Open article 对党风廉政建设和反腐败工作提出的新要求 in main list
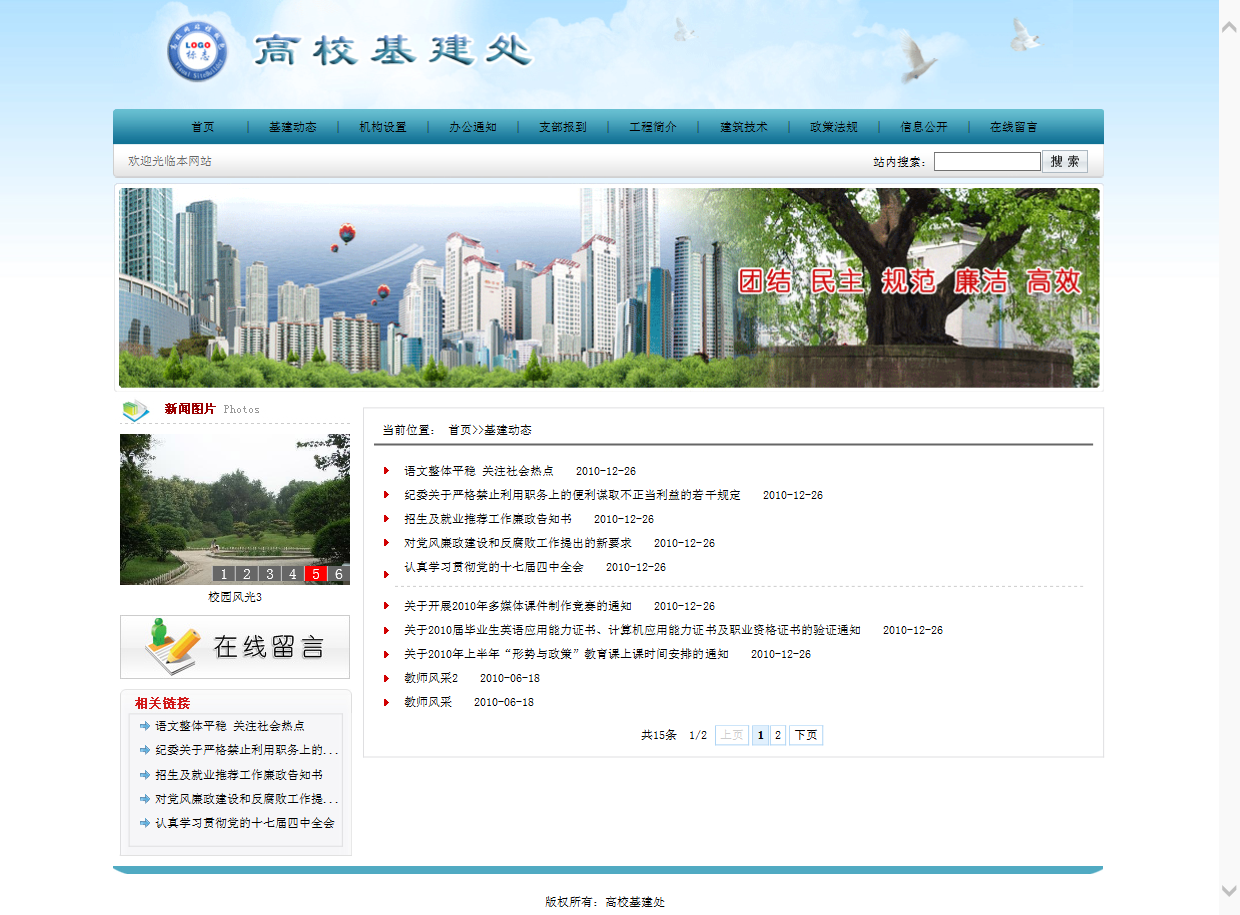Image resolution: width=1240 pixels, height=915 pixels. point(518,543)
